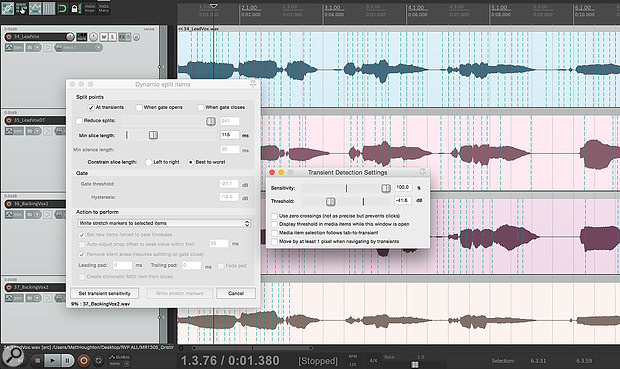Click the Min slice length slider handle
Image resolution: width=620 pixels, height=369 pixels.
pyautogui.click(x=153, y=135)
